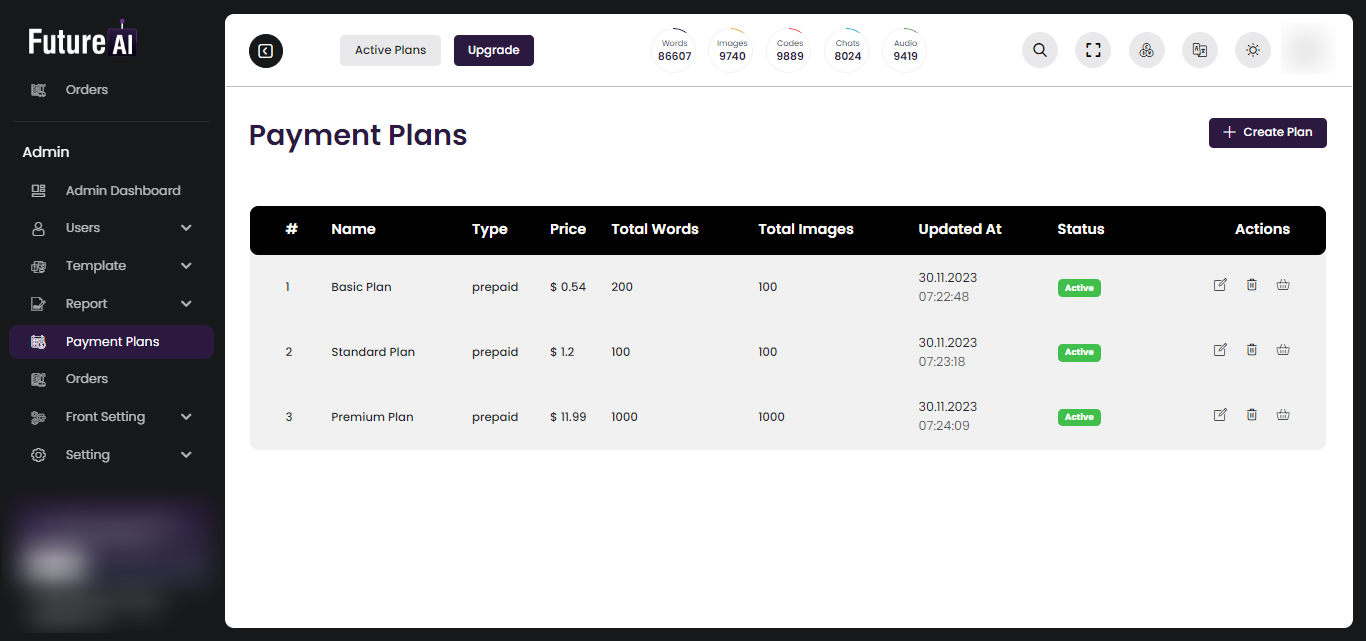Toggle light/dark theme sun icon
The image size is (1366, 641).
[1253, 50]
